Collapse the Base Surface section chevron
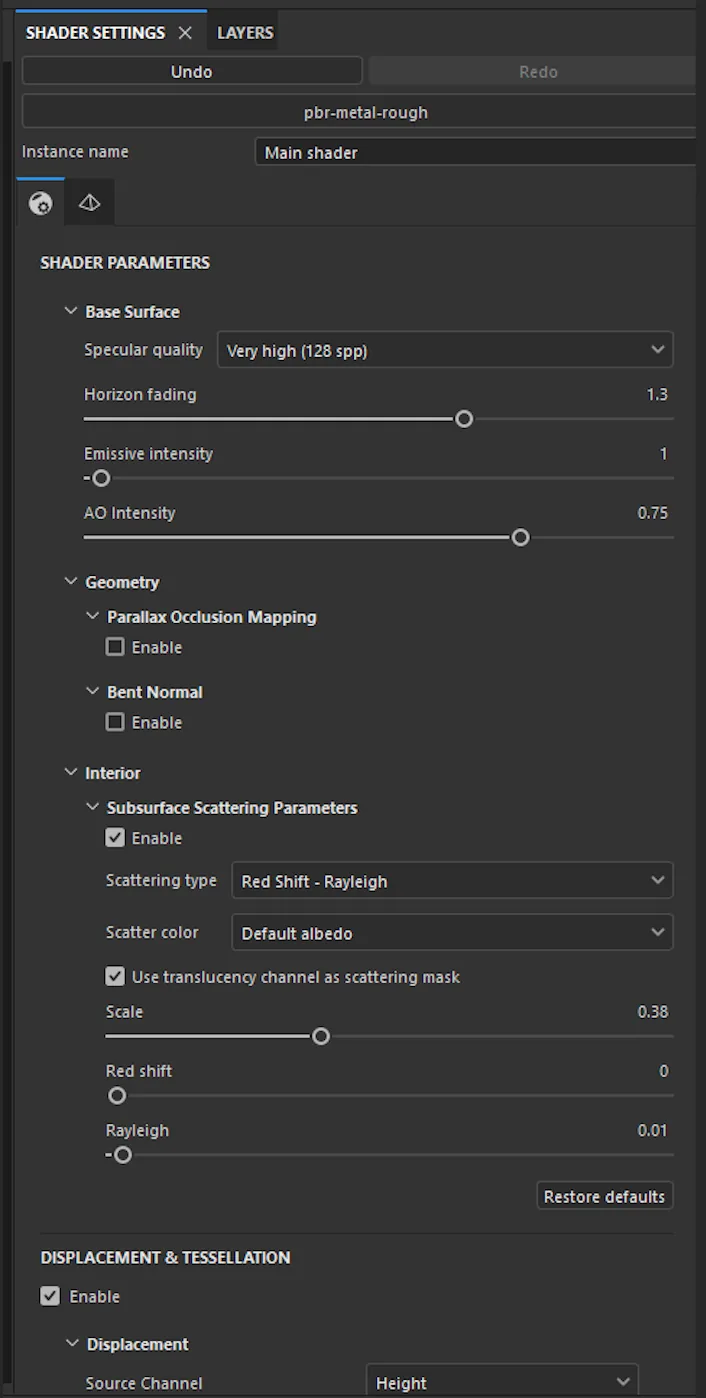706x1398 pixels. 71,311
